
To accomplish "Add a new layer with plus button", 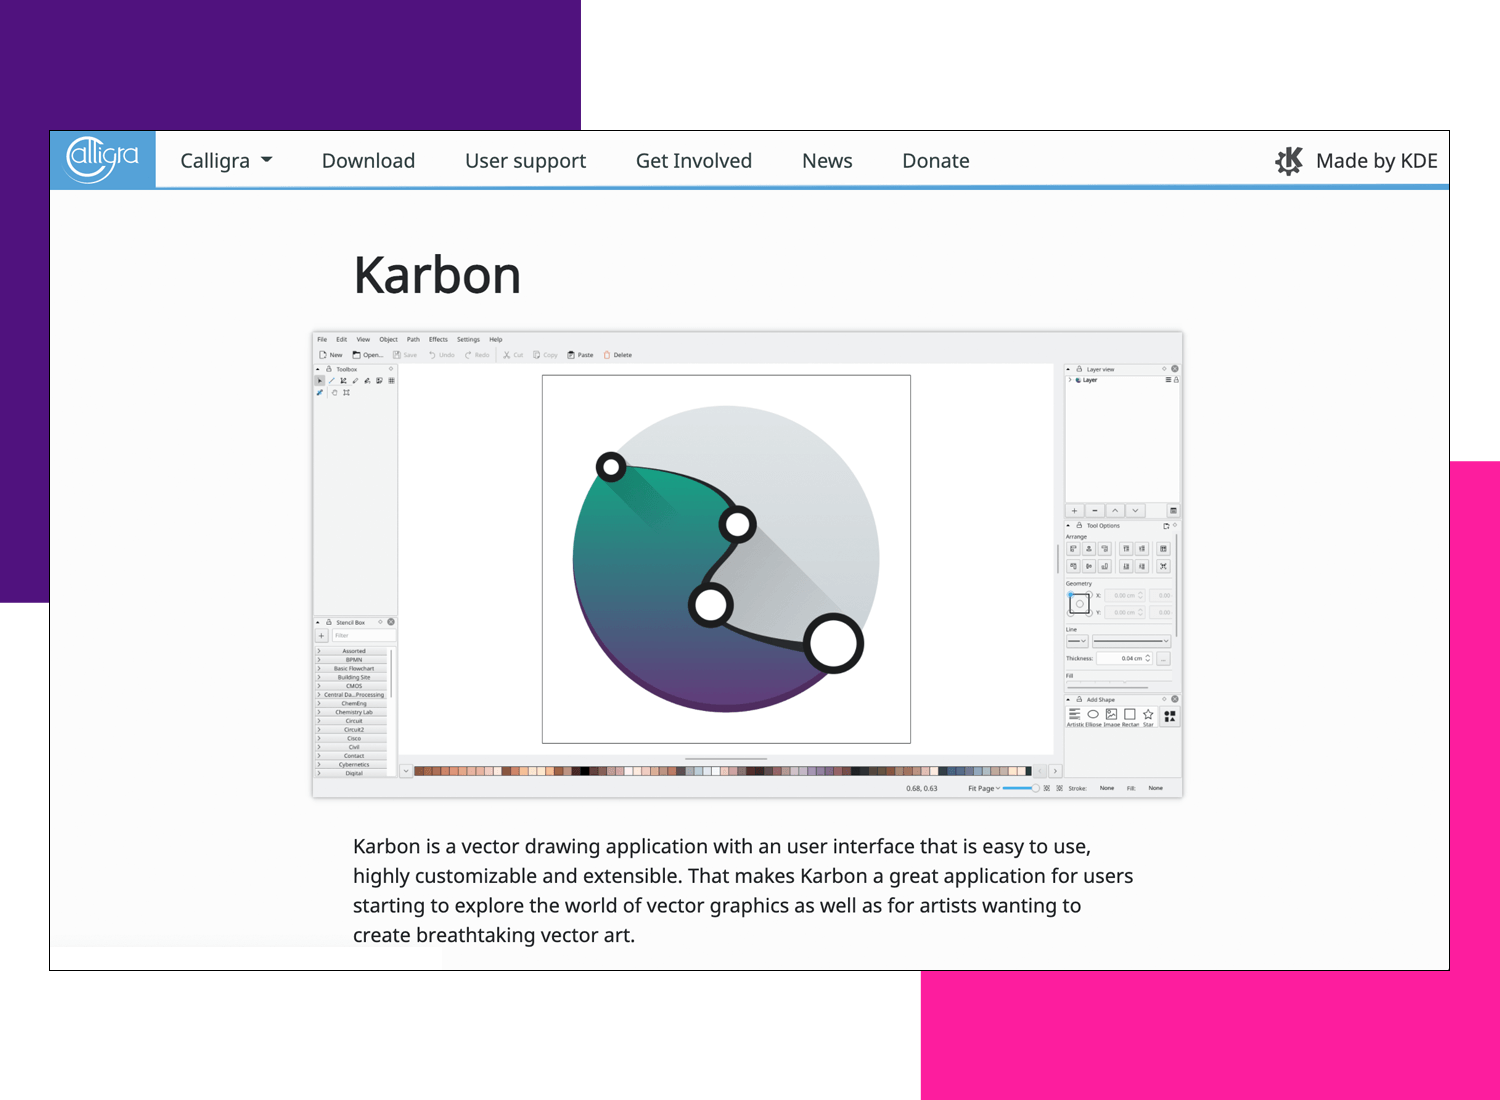I will tap(1075, 510).
